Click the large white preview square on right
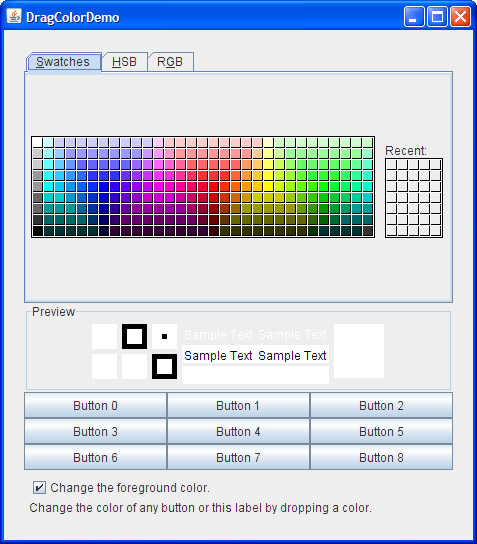The height and width of the screenshot is (544, 477). [359, 351]
